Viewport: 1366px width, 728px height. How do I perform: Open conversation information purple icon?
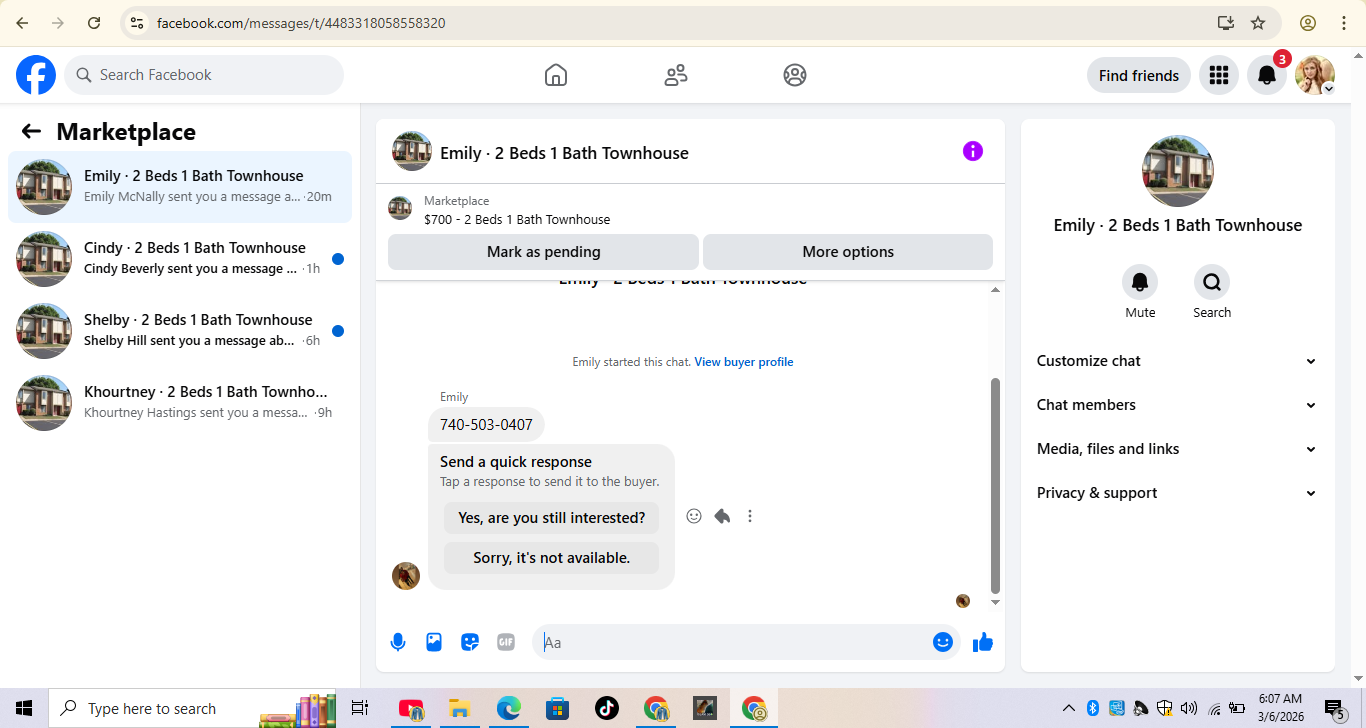[973, 151]
